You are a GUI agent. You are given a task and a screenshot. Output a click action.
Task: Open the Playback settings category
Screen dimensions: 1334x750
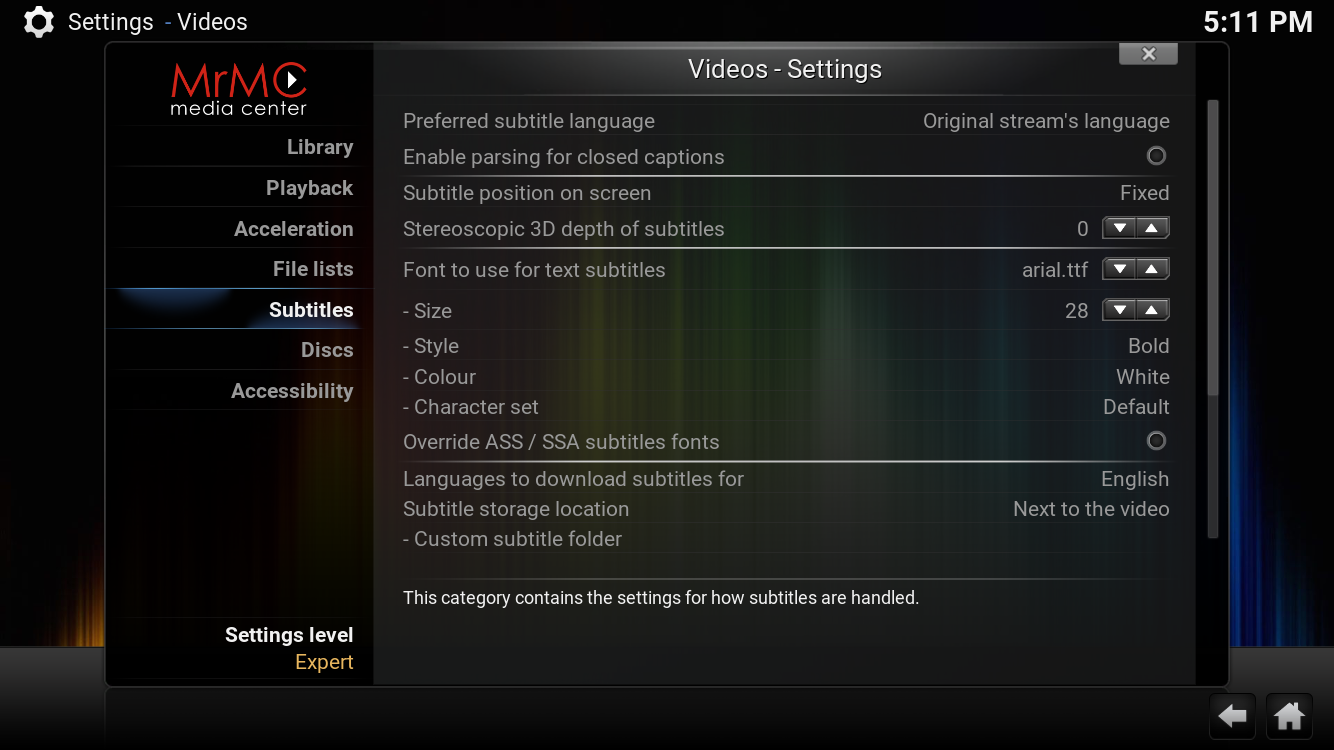309,188
